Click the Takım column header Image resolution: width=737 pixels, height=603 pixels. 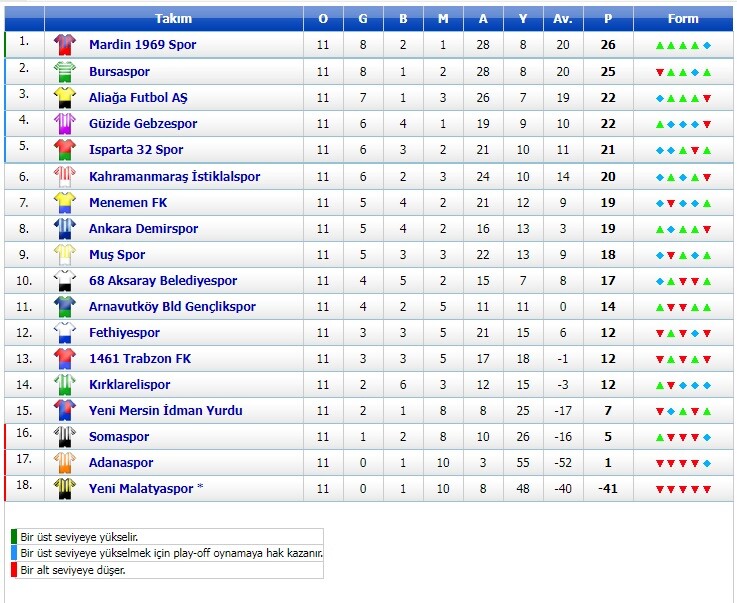click(174, 19)
